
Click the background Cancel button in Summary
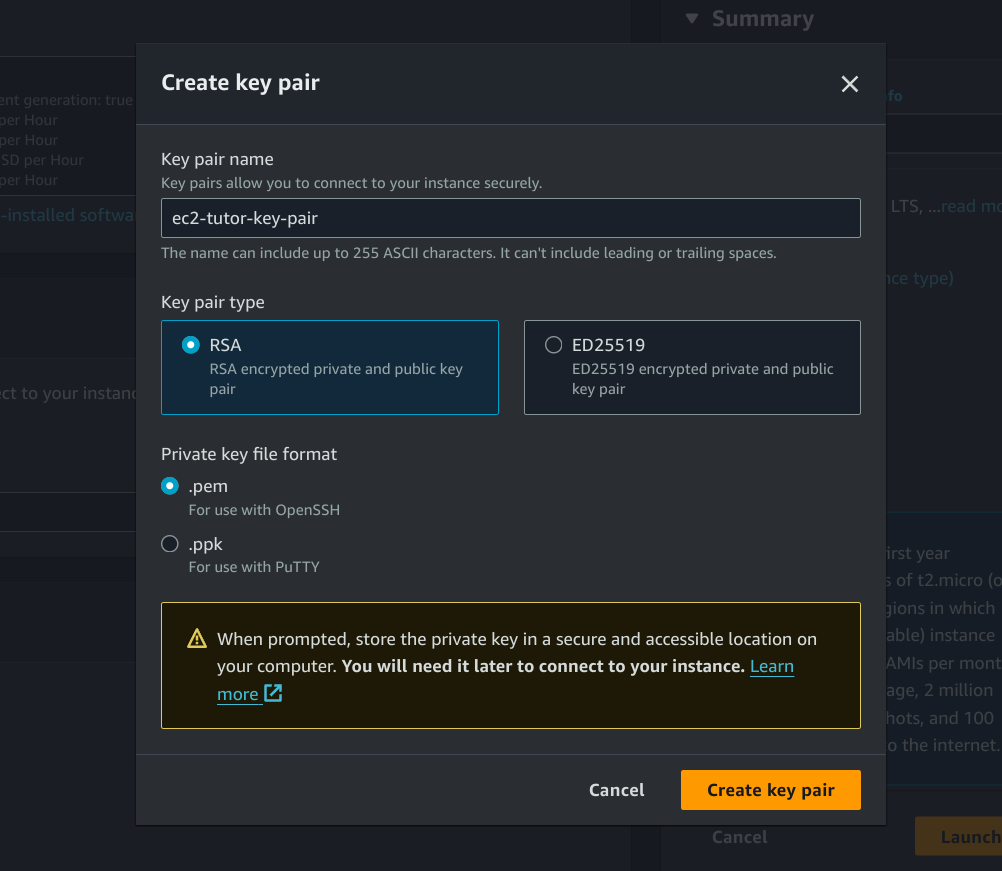tap(739, 836)
